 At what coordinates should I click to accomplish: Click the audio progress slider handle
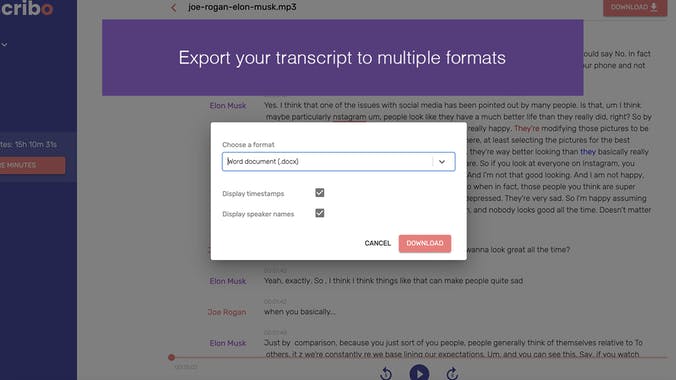pyautogui.click(x=172, y=357)
